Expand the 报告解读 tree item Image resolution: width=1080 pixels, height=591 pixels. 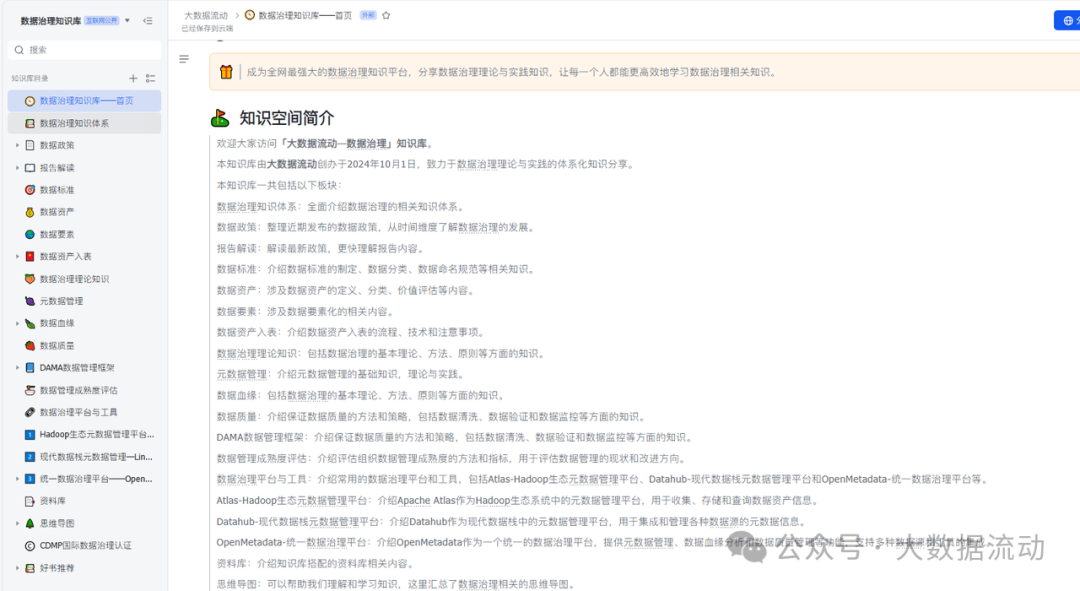[x=15, y=167]
